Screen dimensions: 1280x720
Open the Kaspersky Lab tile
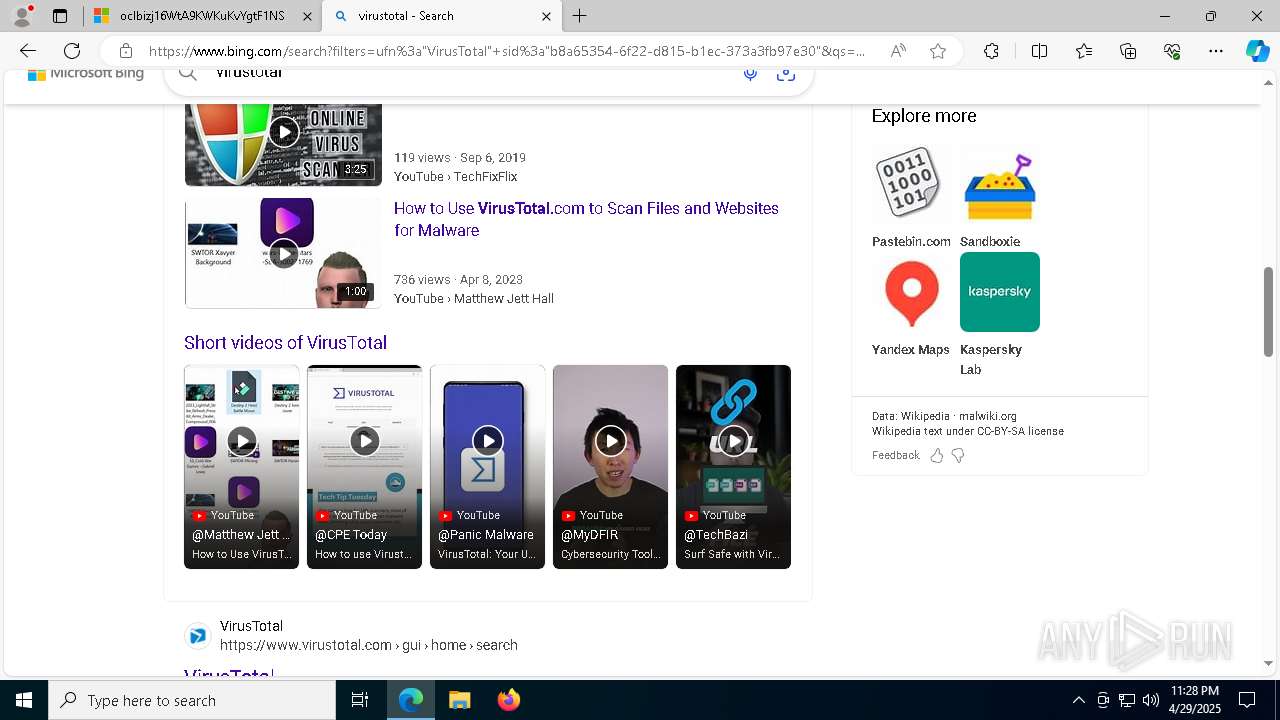pyautogui.click(x=999, y=292)
